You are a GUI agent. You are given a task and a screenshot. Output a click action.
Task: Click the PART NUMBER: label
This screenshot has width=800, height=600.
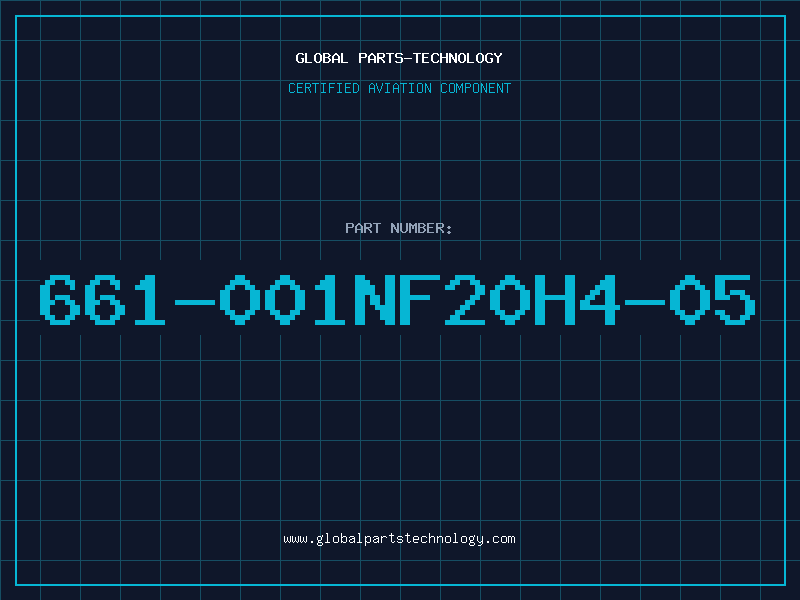[x=399, y=228]
